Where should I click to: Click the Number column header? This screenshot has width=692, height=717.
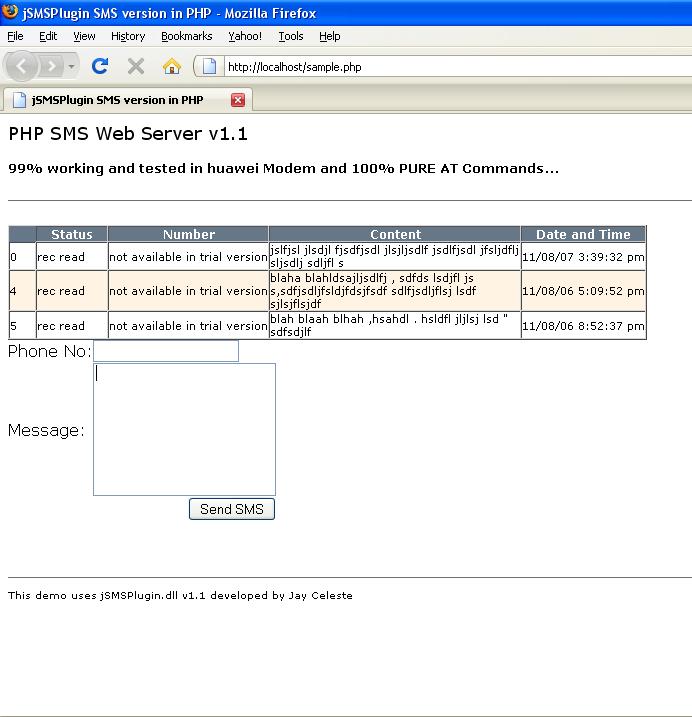tap(188, 234)
